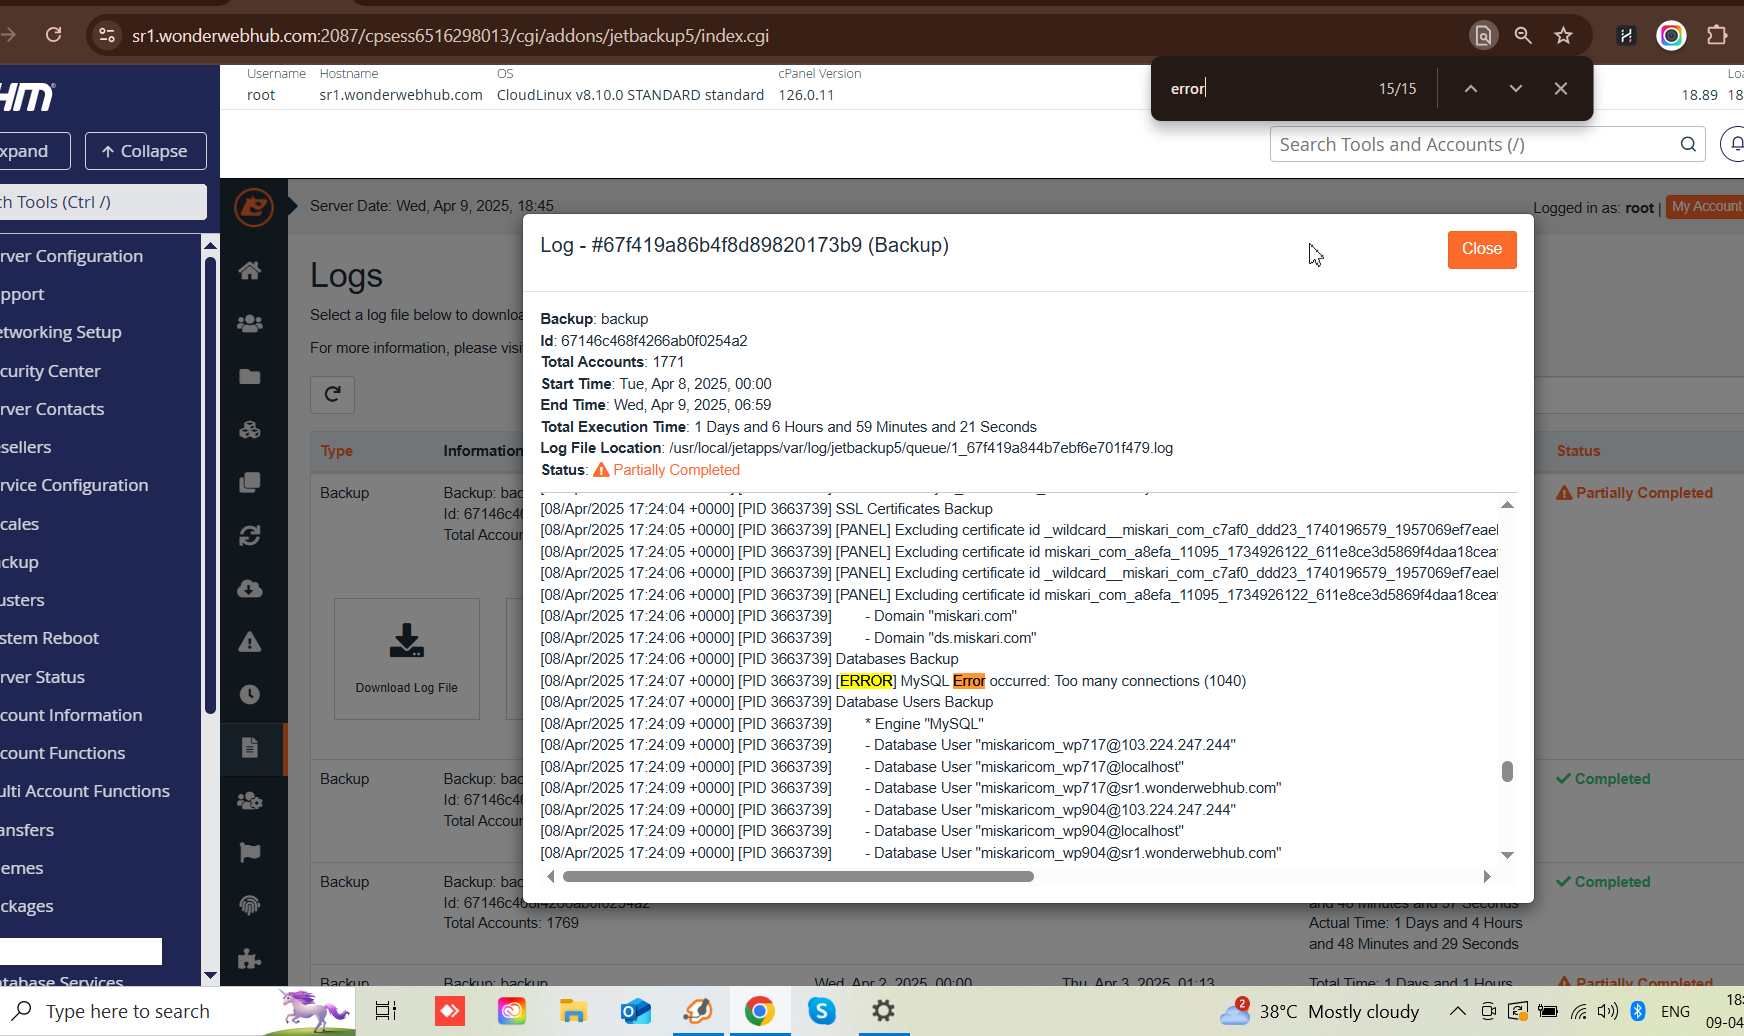The image size is (1744, 1036).
Task: Open the cloud download icon in sidebar
Action: click(250, 589)
